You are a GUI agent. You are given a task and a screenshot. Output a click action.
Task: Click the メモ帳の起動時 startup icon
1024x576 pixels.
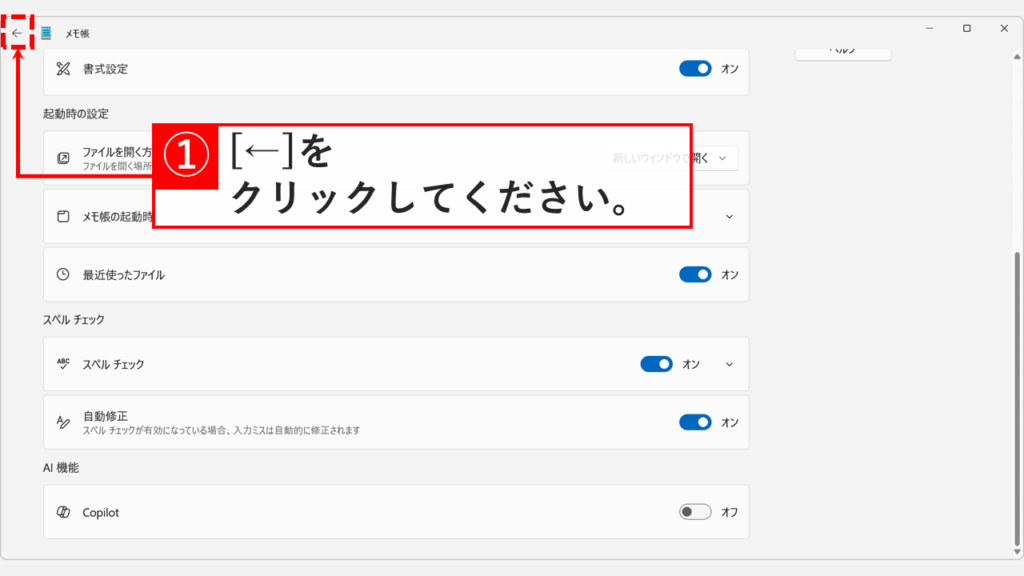point(62,215)
